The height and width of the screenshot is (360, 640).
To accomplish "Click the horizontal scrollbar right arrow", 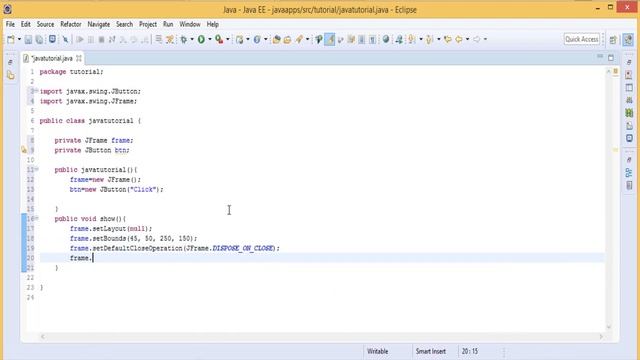I will coord(601,337).
